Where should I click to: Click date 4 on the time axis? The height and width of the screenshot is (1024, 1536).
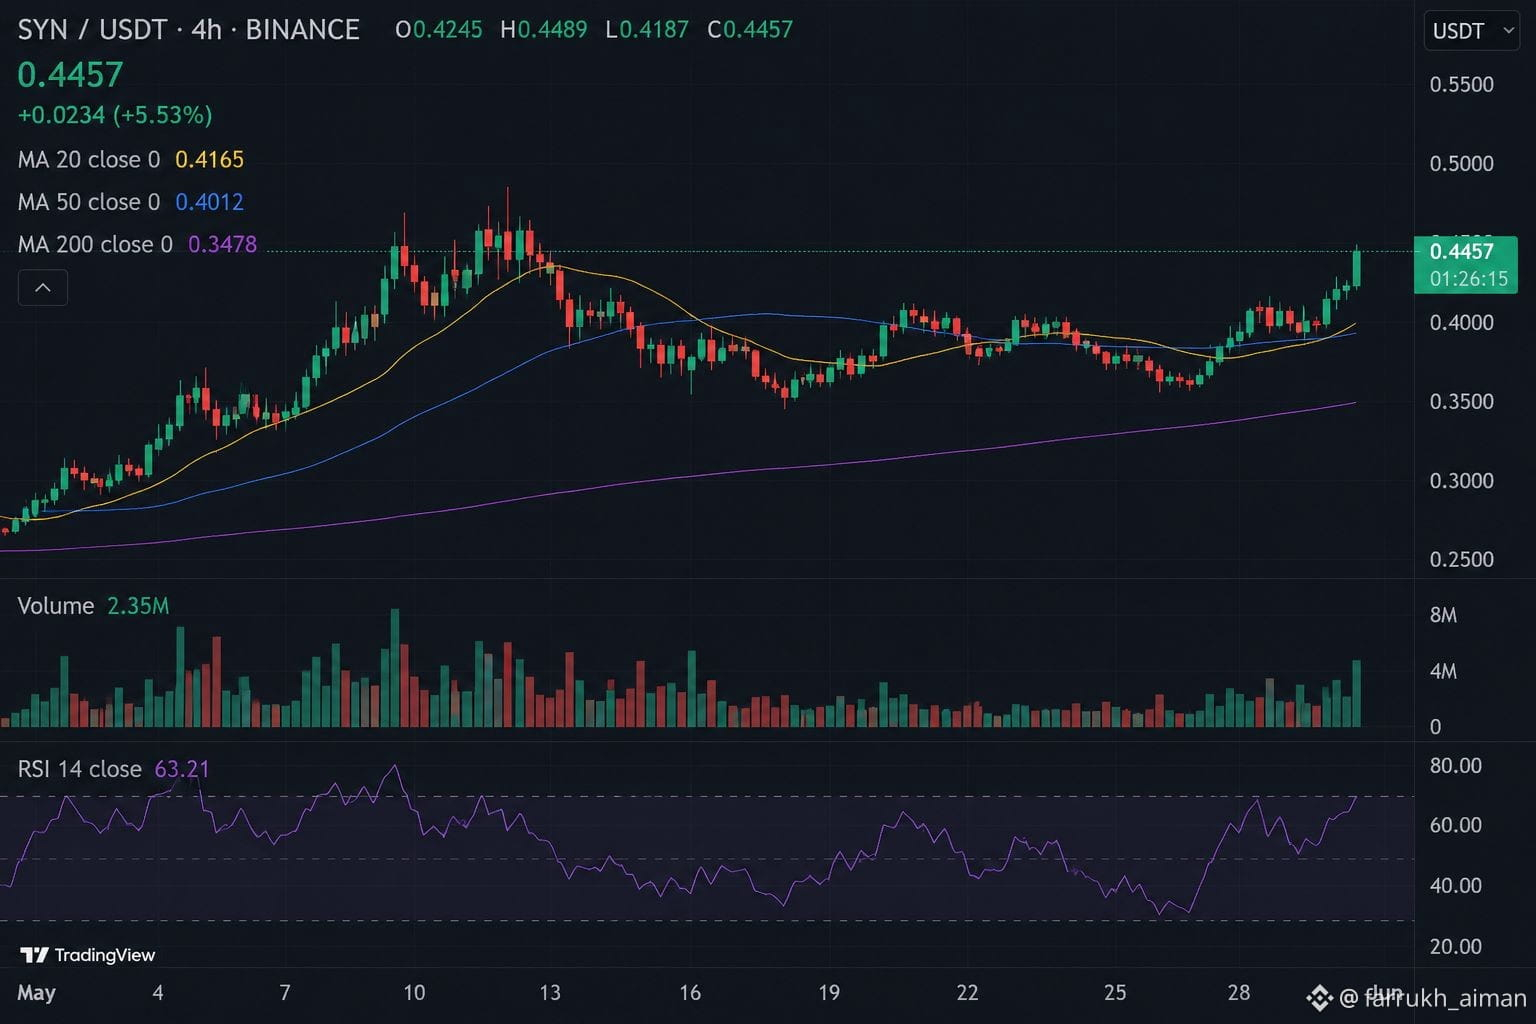158,993
